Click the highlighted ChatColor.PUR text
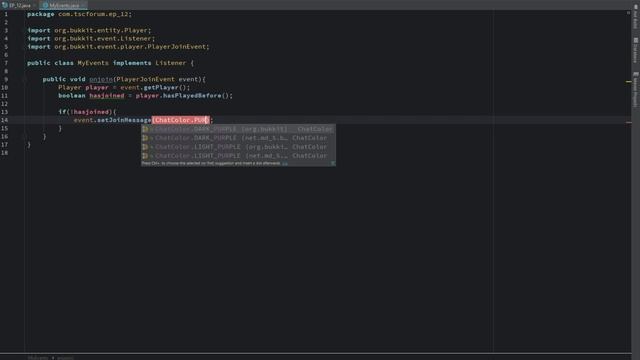 pos(180,120)
